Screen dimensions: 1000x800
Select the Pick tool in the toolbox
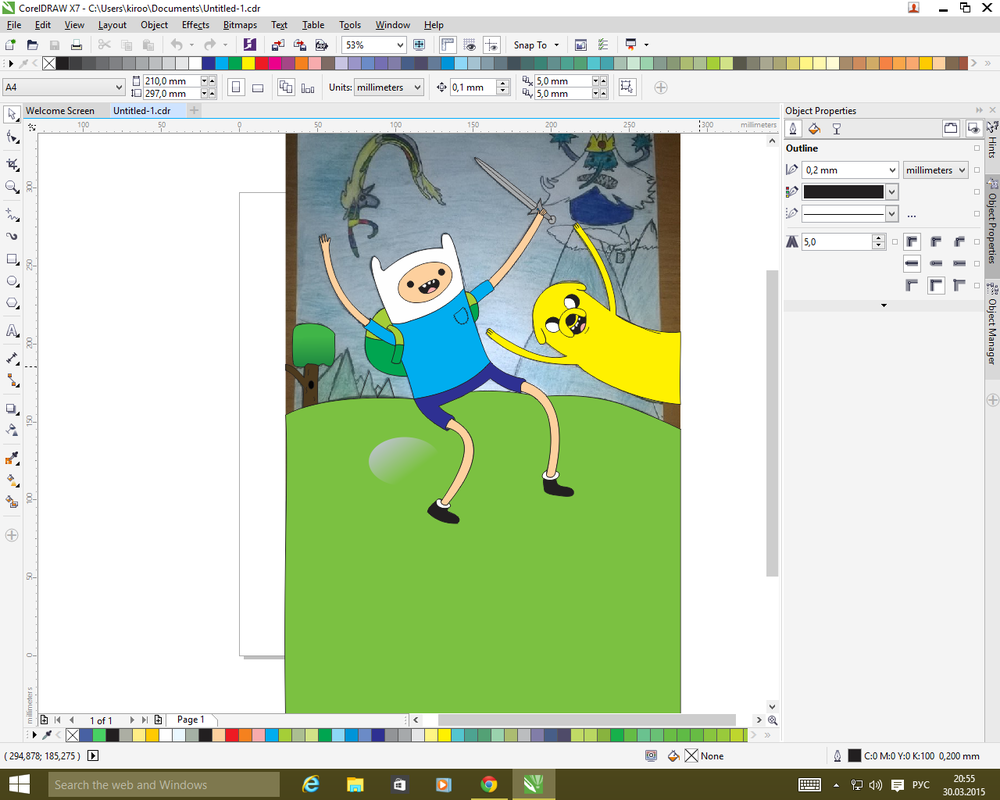click(11, 114)
